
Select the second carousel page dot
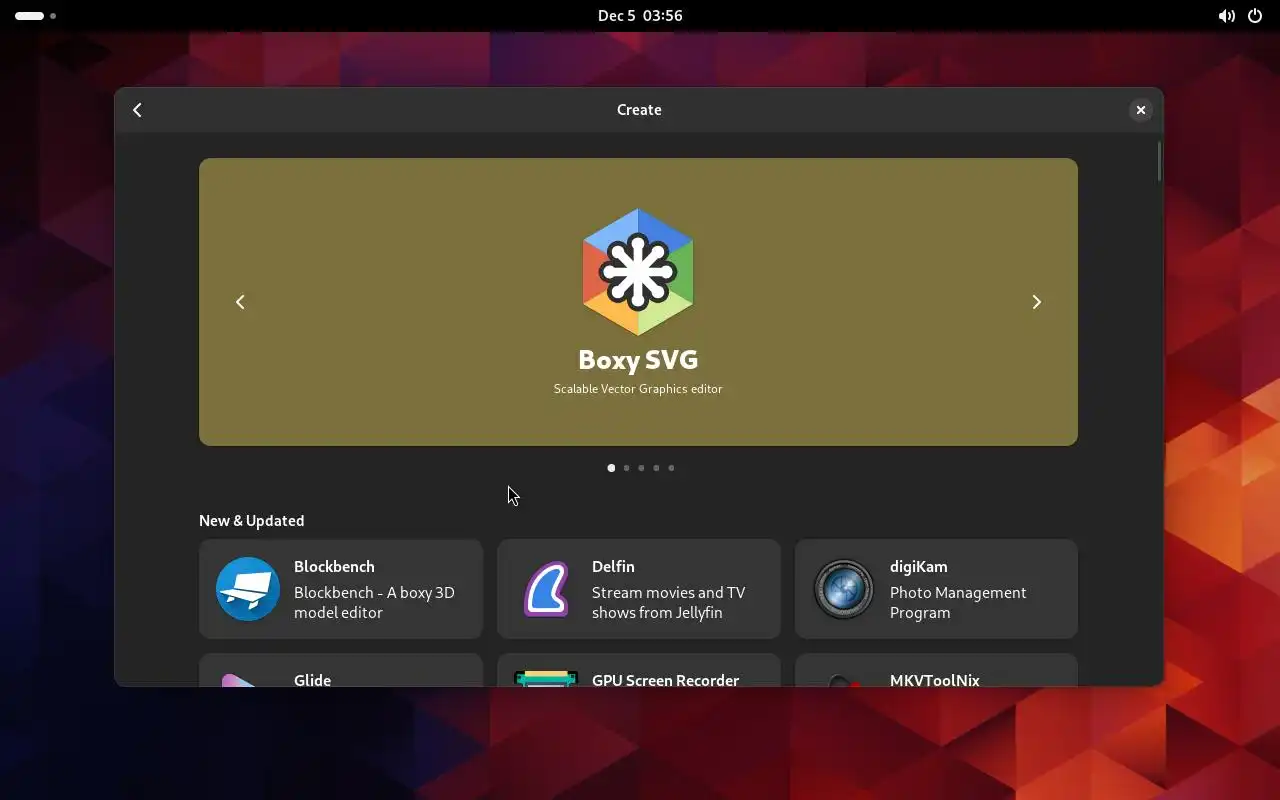pyautogui.click(x=626, y=468)
